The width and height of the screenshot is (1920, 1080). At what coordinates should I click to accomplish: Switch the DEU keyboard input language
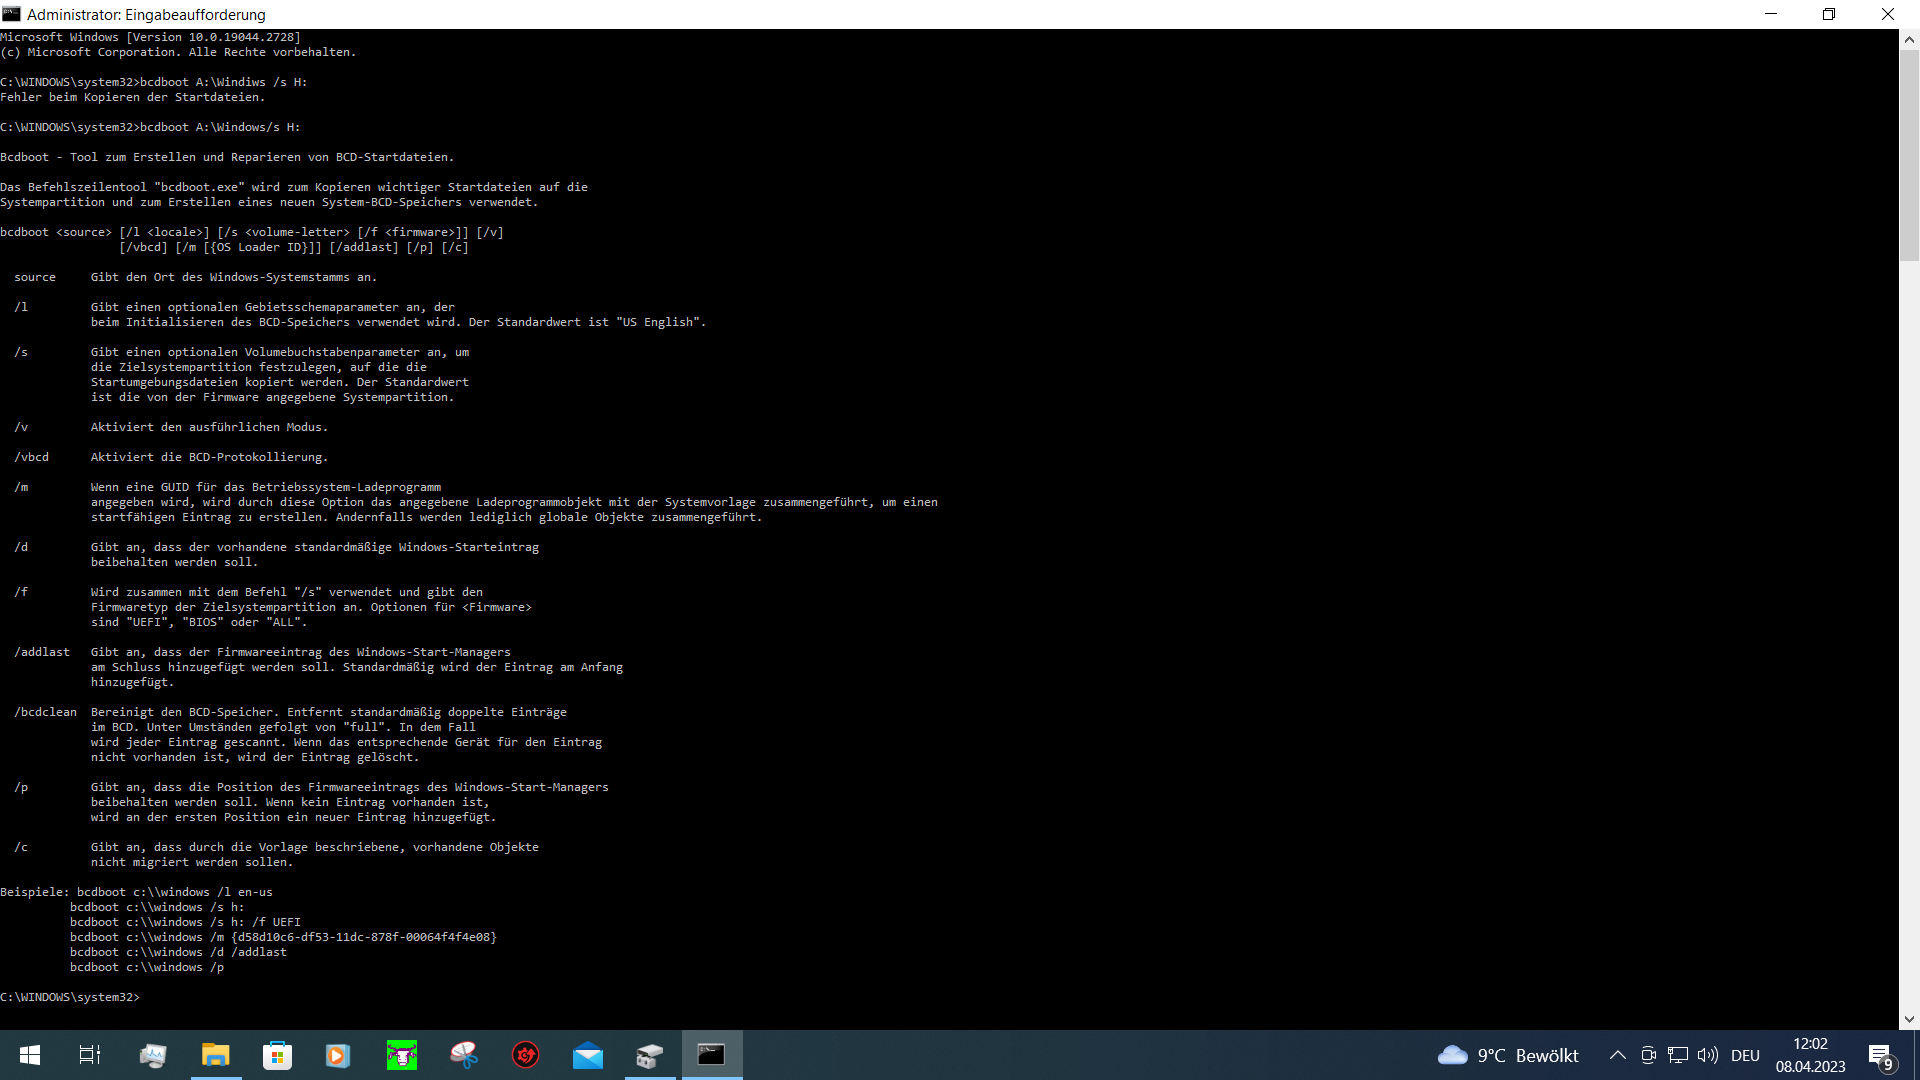point(1745,1055)
